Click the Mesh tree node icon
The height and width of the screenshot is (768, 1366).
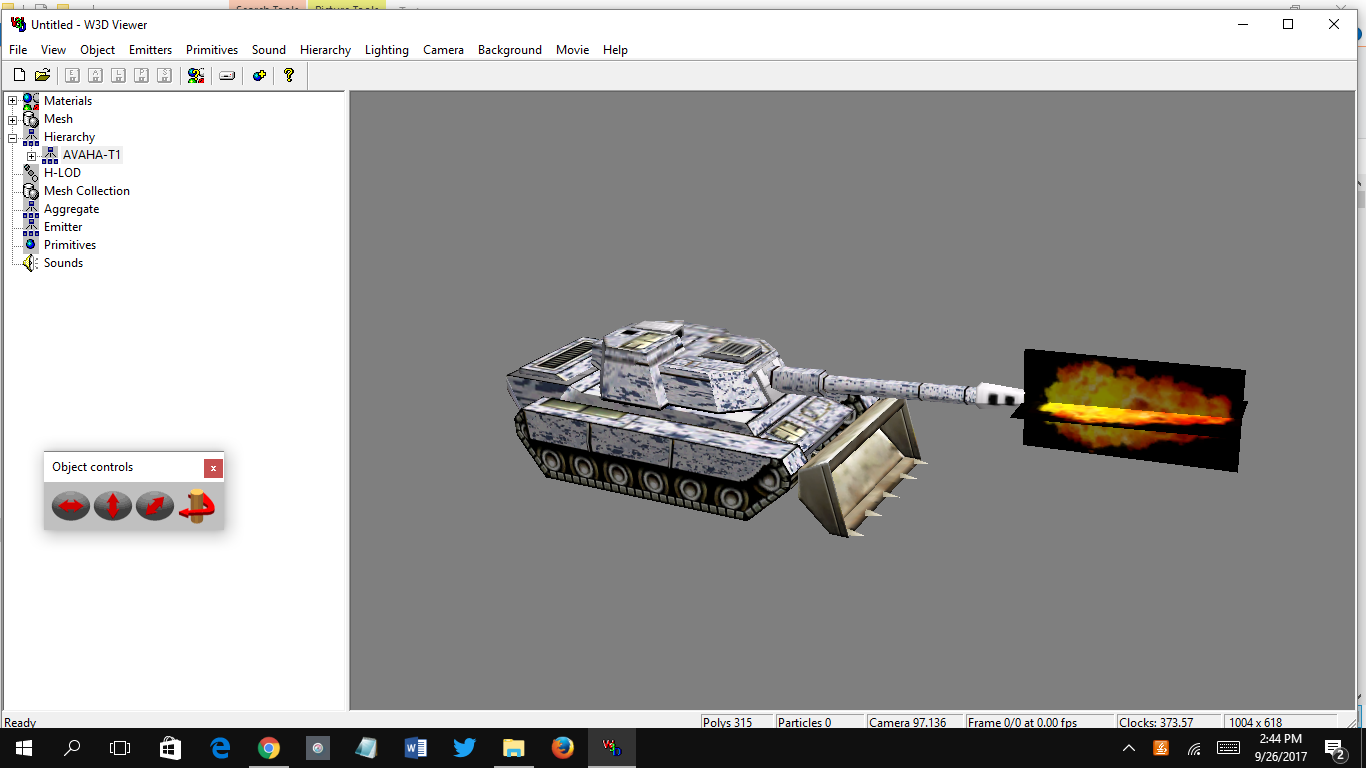click(x=31, y=119)
